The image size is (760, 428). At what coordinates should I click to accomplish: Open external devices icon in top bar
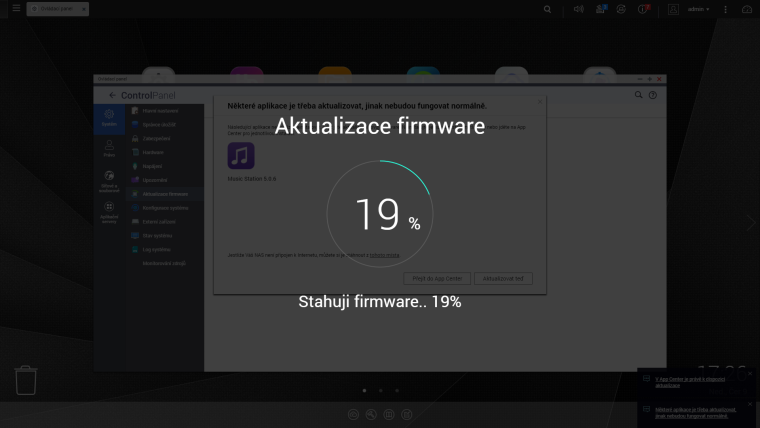coord(621,9)
